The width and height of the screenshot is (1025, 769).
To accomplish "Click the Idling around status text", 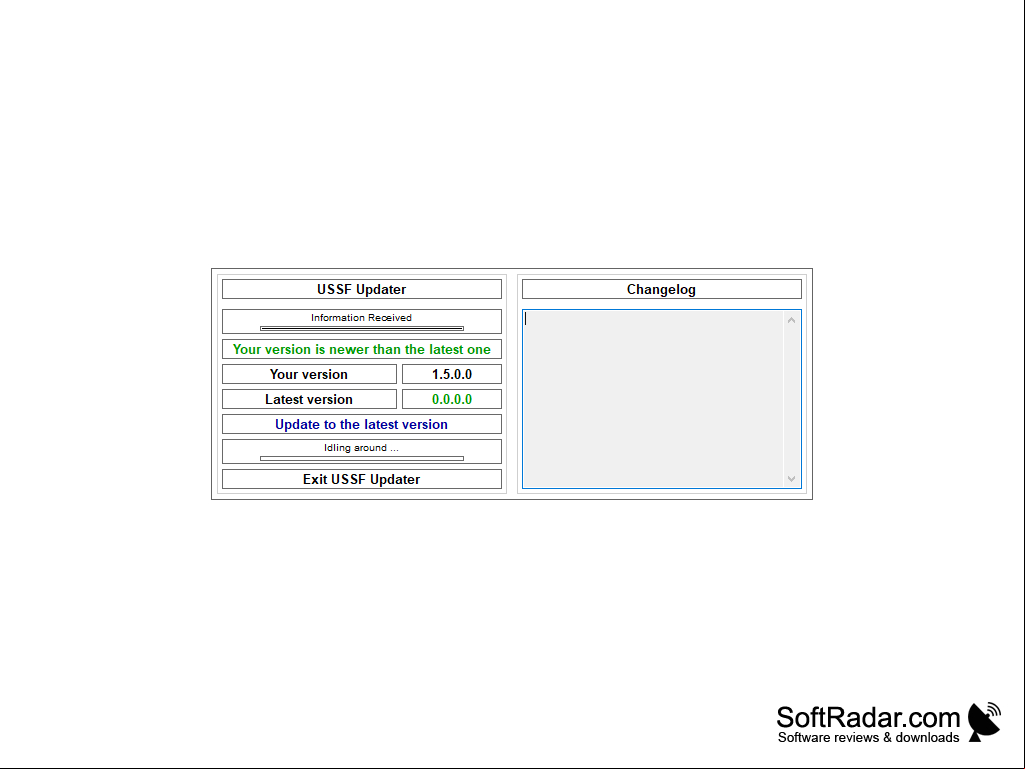I will point(361,448).
